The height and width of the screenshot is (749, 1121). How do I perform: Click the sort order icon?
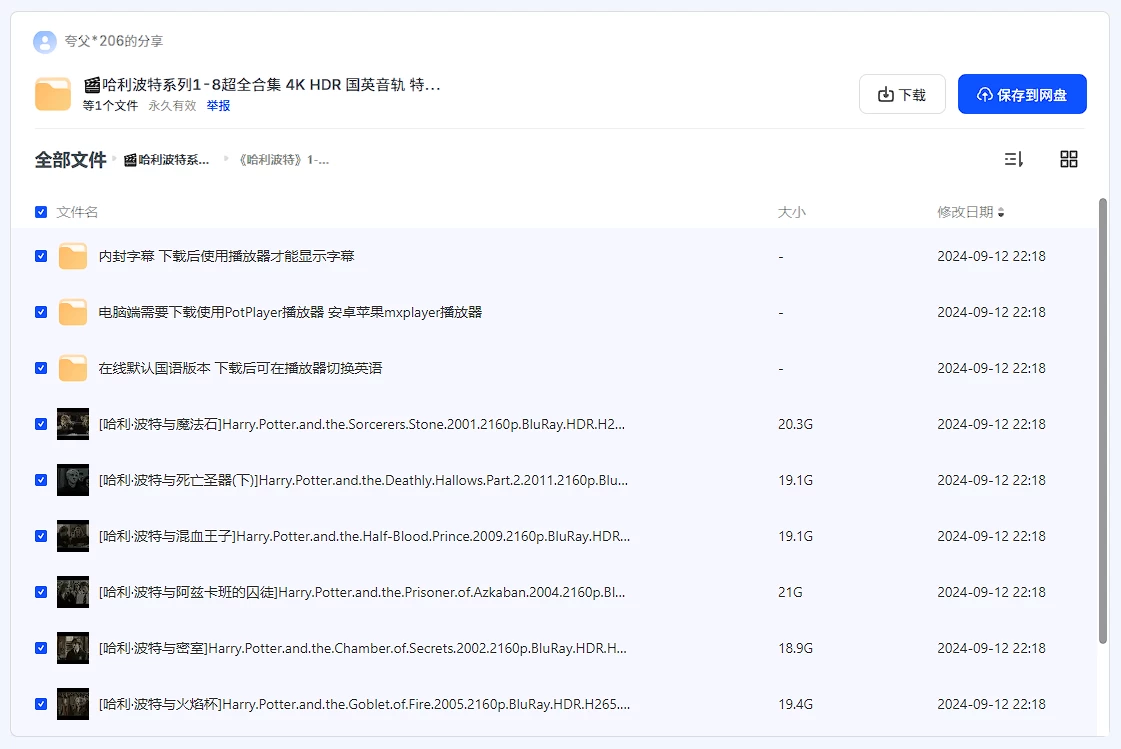(x=1013, y=159)
